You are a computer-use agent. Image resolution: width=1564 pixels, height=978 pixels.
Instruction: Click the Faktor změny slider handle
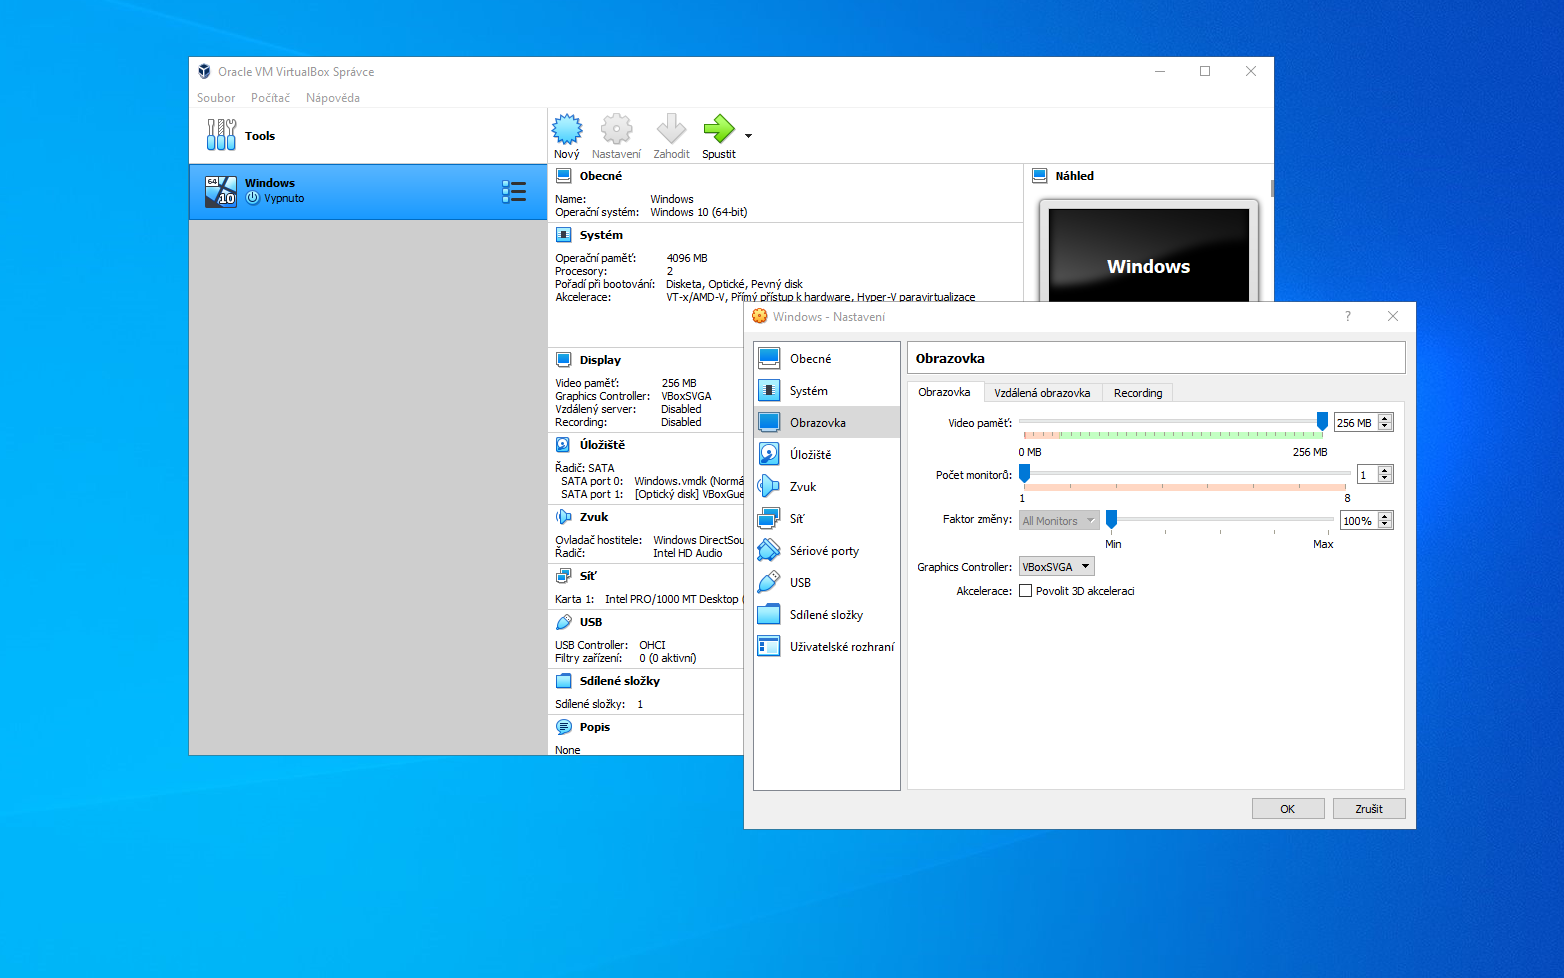[1111, 519]
